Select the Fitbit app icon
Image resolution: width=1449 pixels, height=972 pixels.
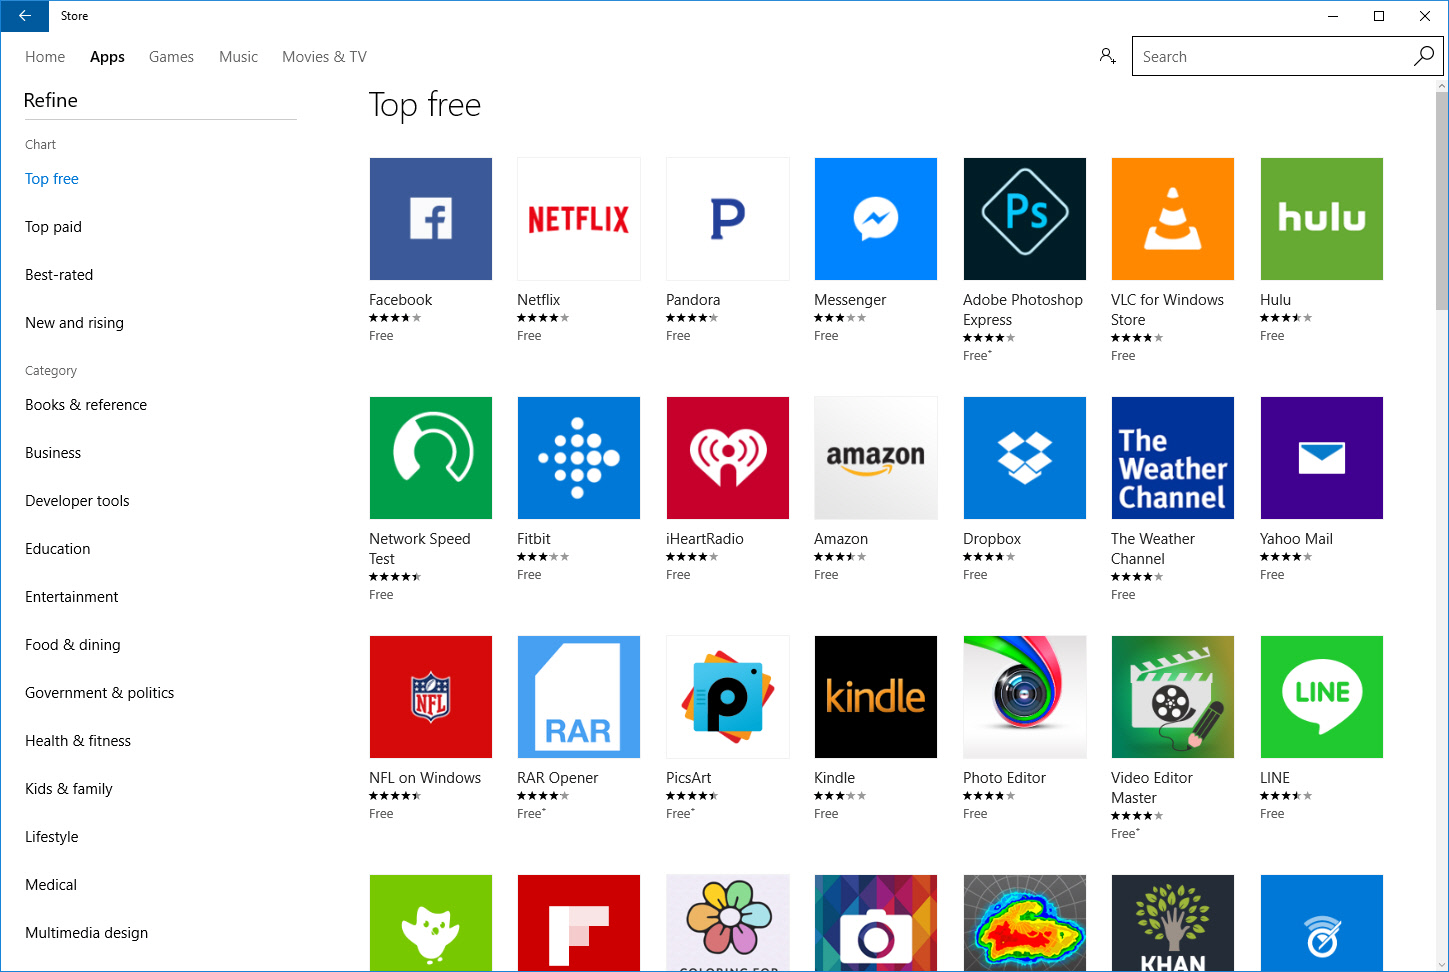pyautogui.click(x=579, y=458)
